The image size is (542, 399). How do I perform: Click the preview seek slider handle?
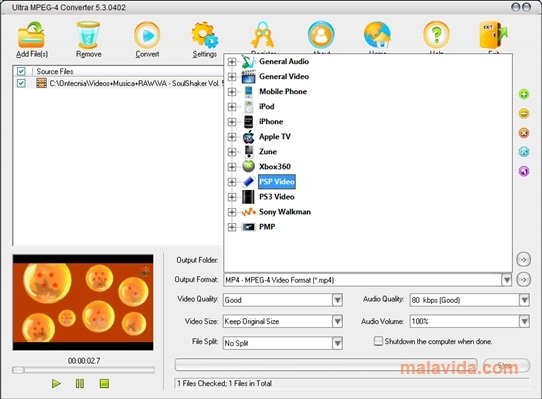click(x=18, y=370)
